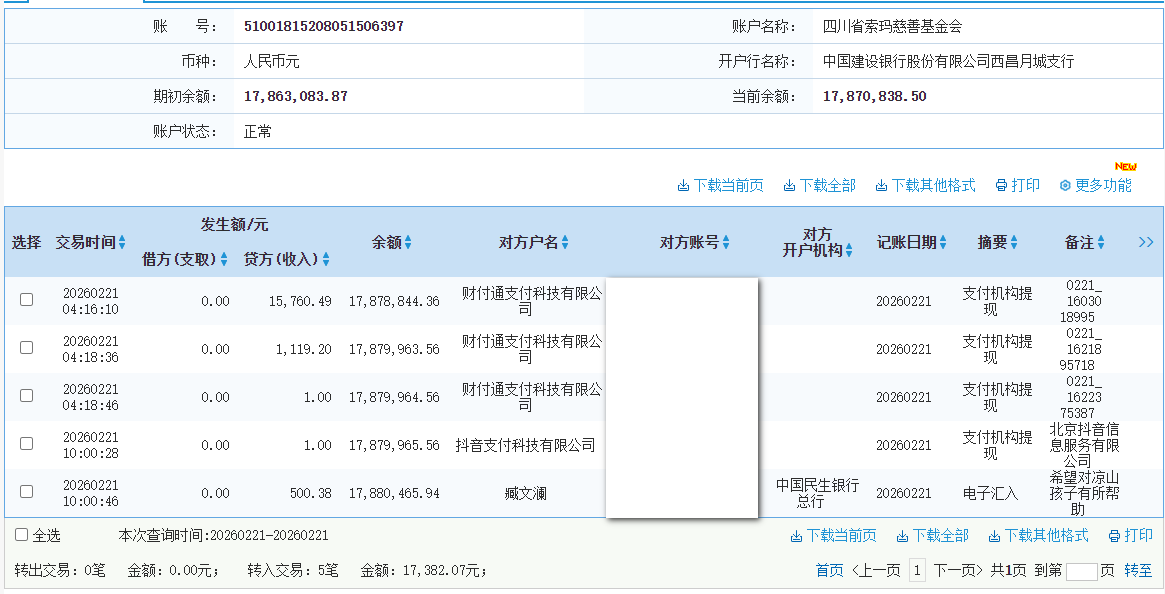Screen dimensions: 1165x594
Task: Click the 打印 printer icon above the table
Action: (x=1000, y=185)
